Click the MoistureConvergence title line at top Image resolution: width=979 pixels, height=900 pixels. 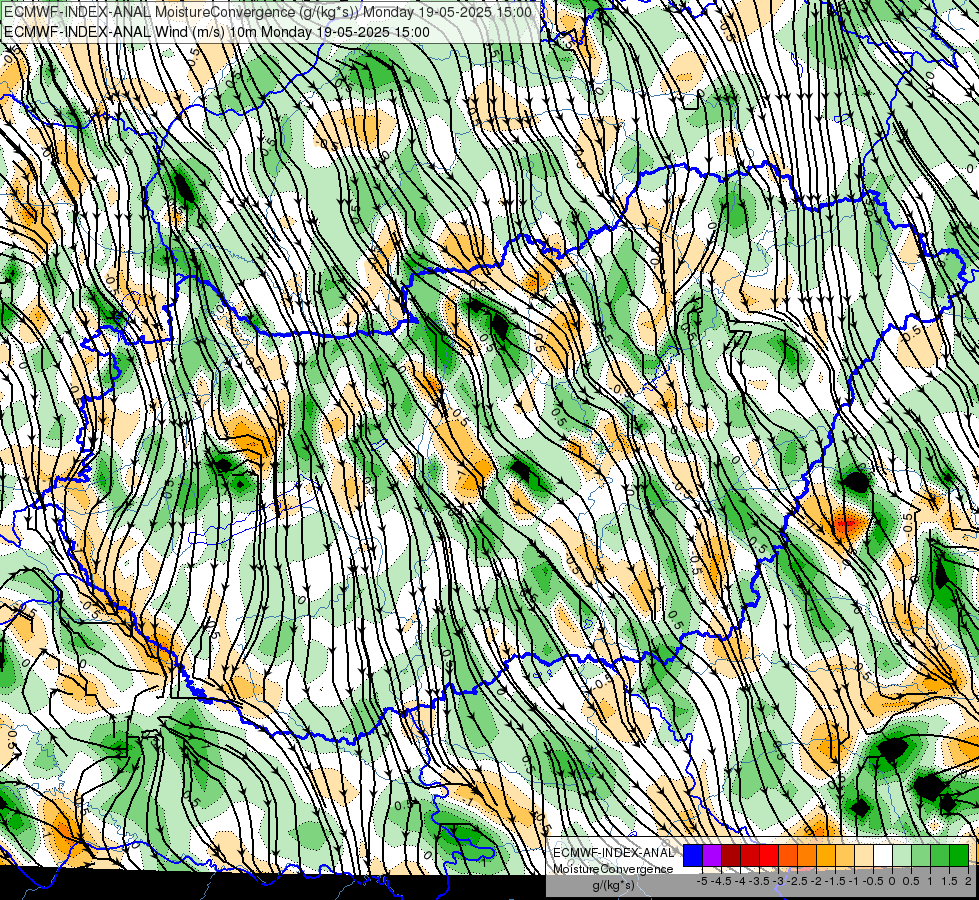(x=268, y=12)
